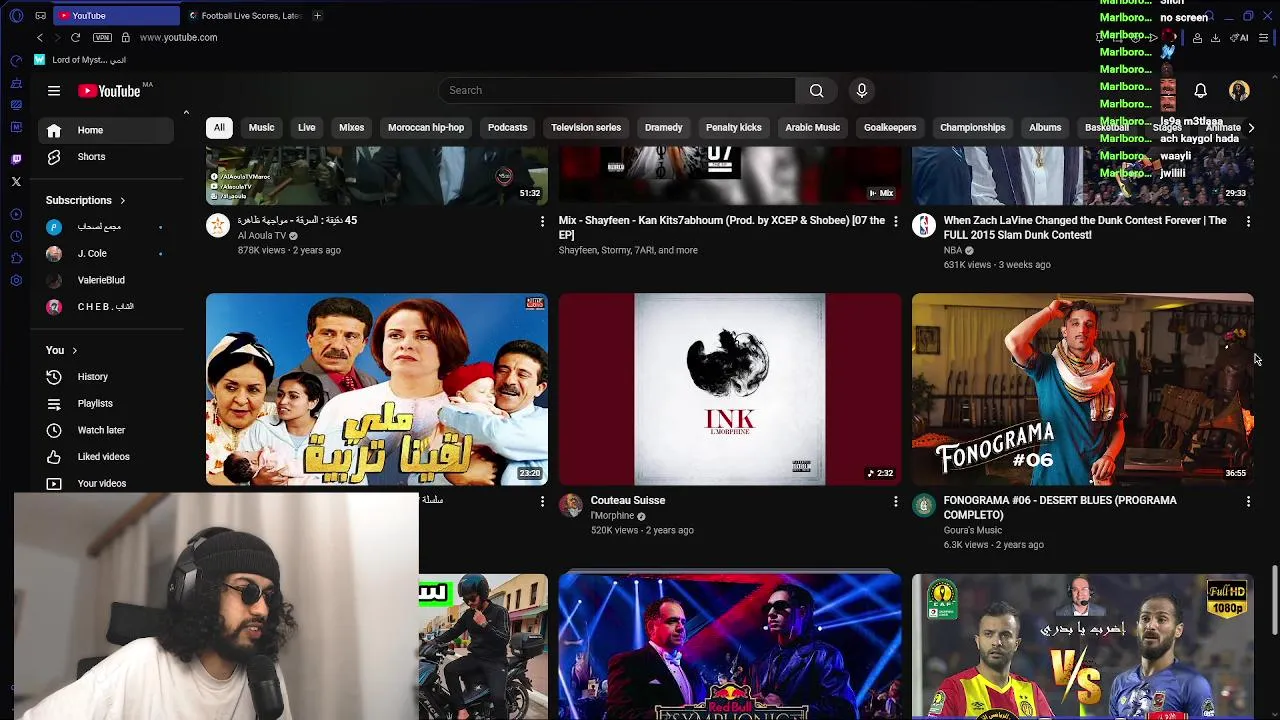Open Aria AI button in toolbar

pos(1241,38)
